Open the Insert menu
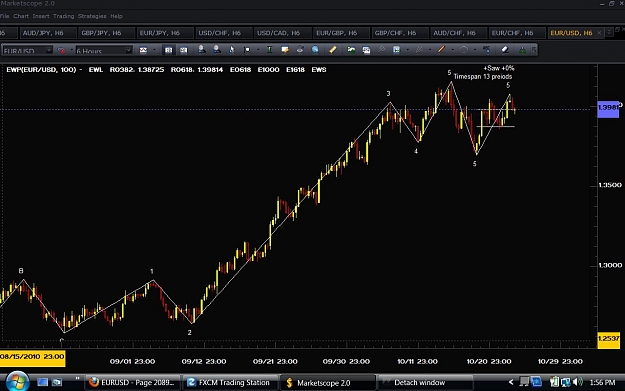 pos(41,16)
